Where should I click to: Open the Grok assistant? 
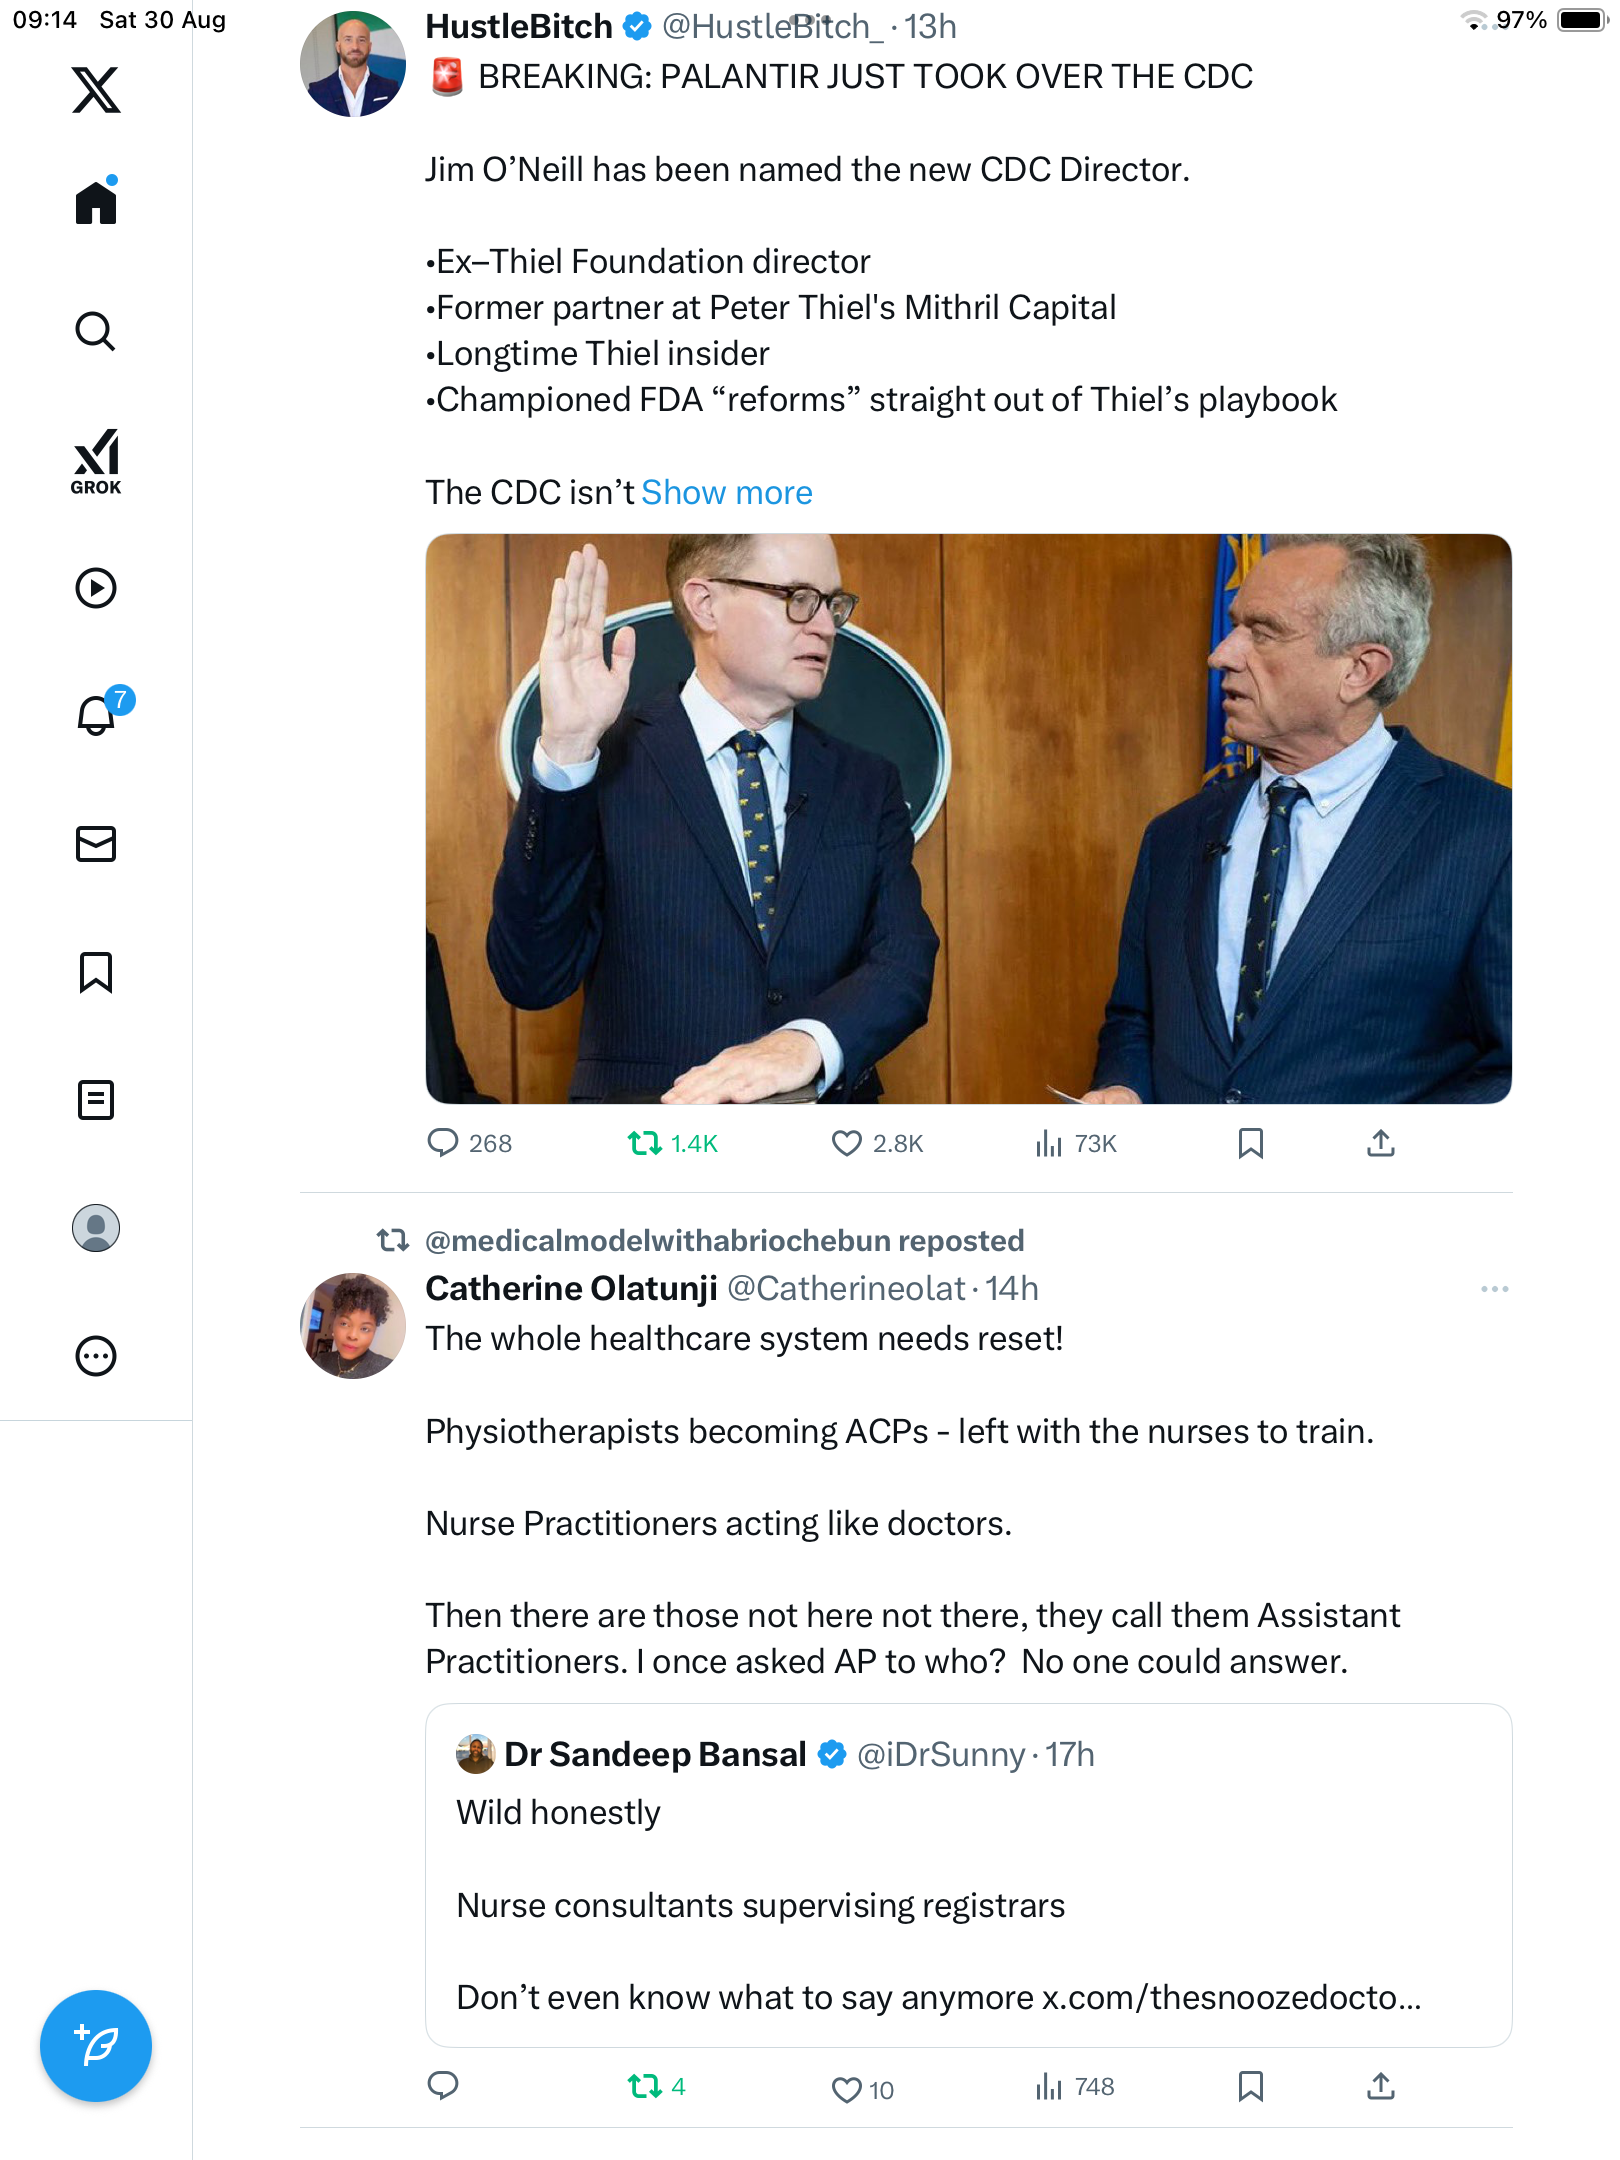pyautogui.click(x=96, y=461)
